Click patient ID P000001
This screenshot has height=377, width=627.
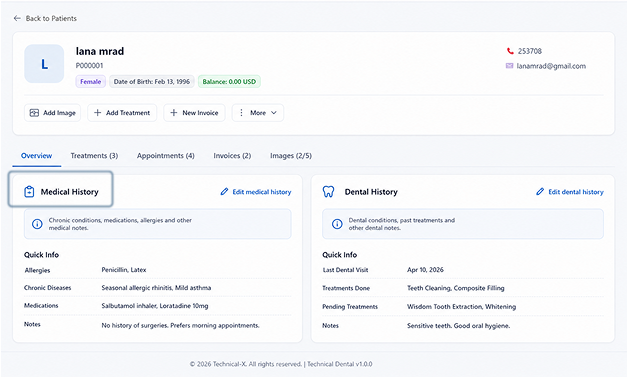(90, 66)
